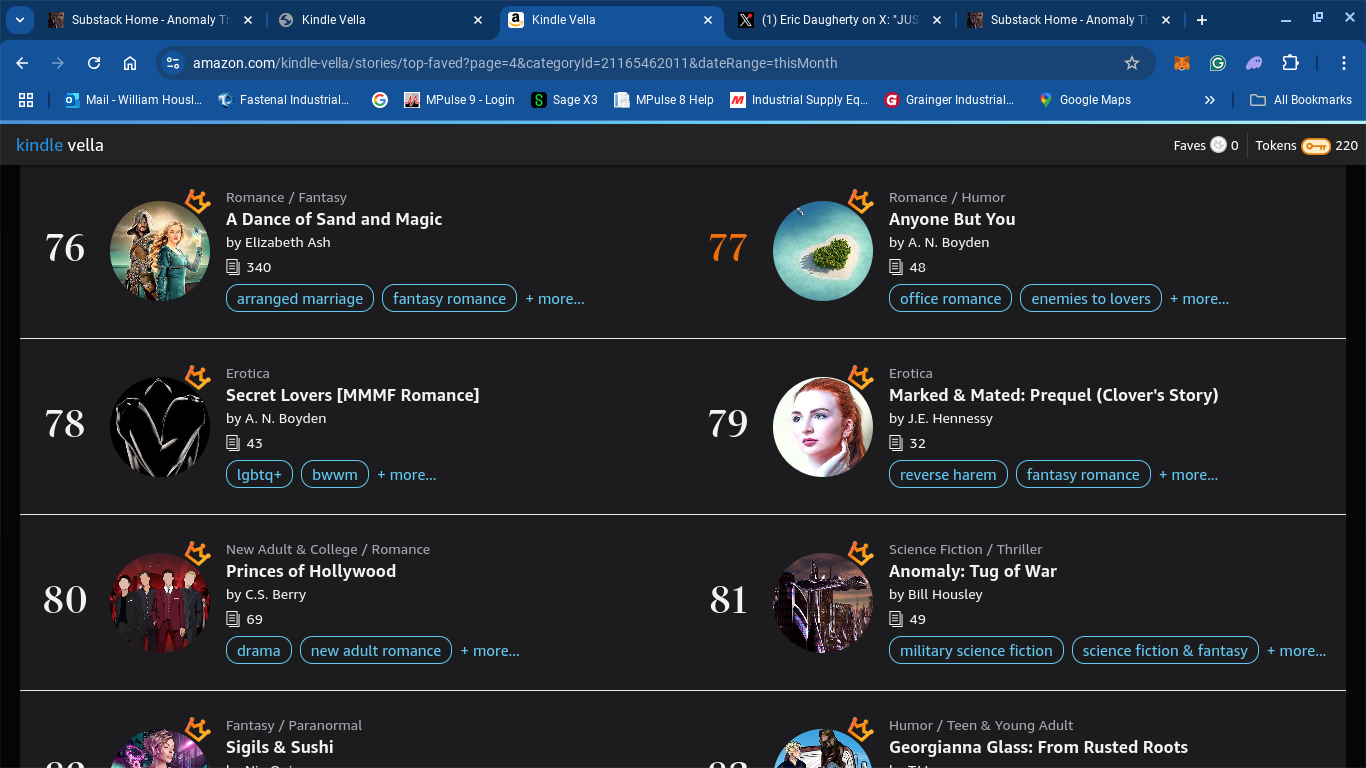Bookmark this page with star icon
Viewport: 1366px width, 768px height.
(1132, 63)
